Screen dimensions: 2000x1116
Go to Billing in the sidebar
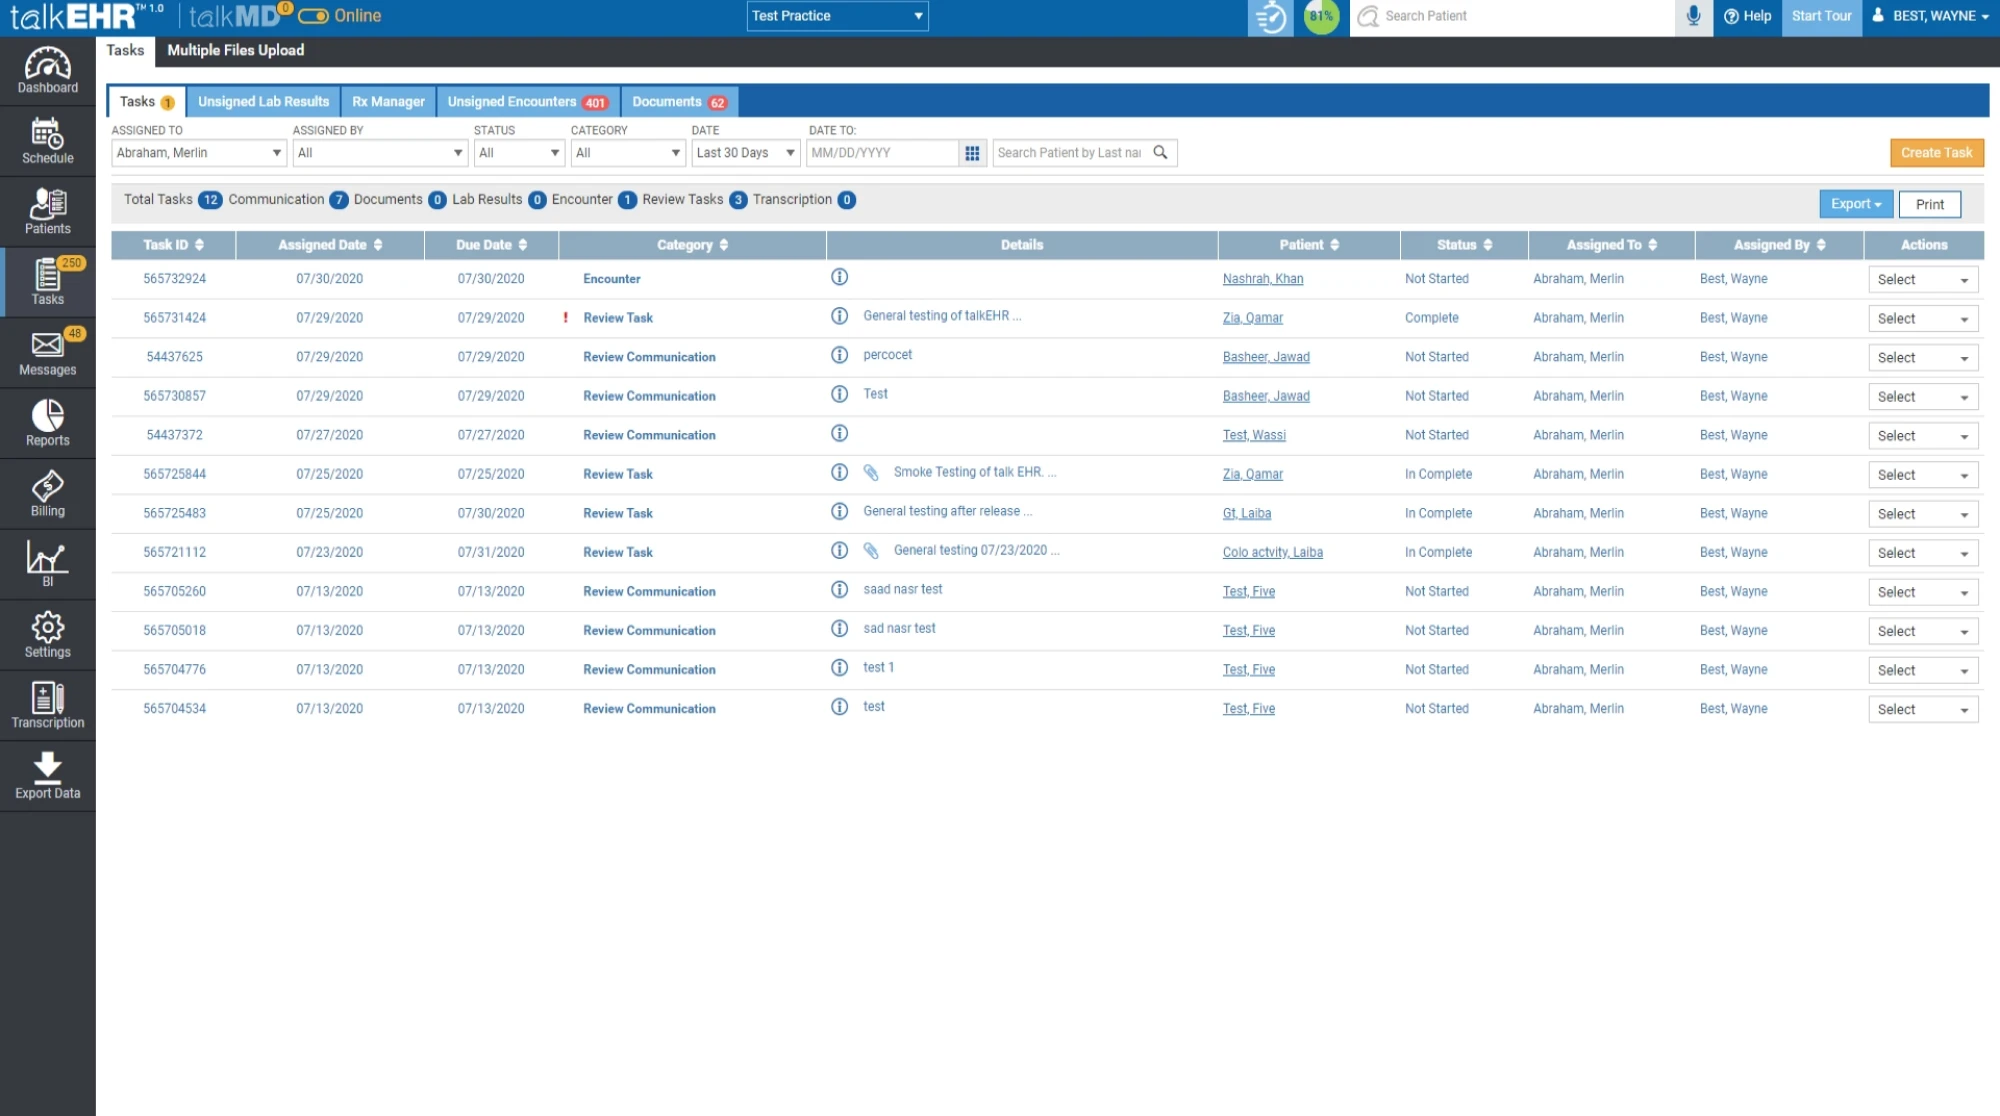coord(47,494)
